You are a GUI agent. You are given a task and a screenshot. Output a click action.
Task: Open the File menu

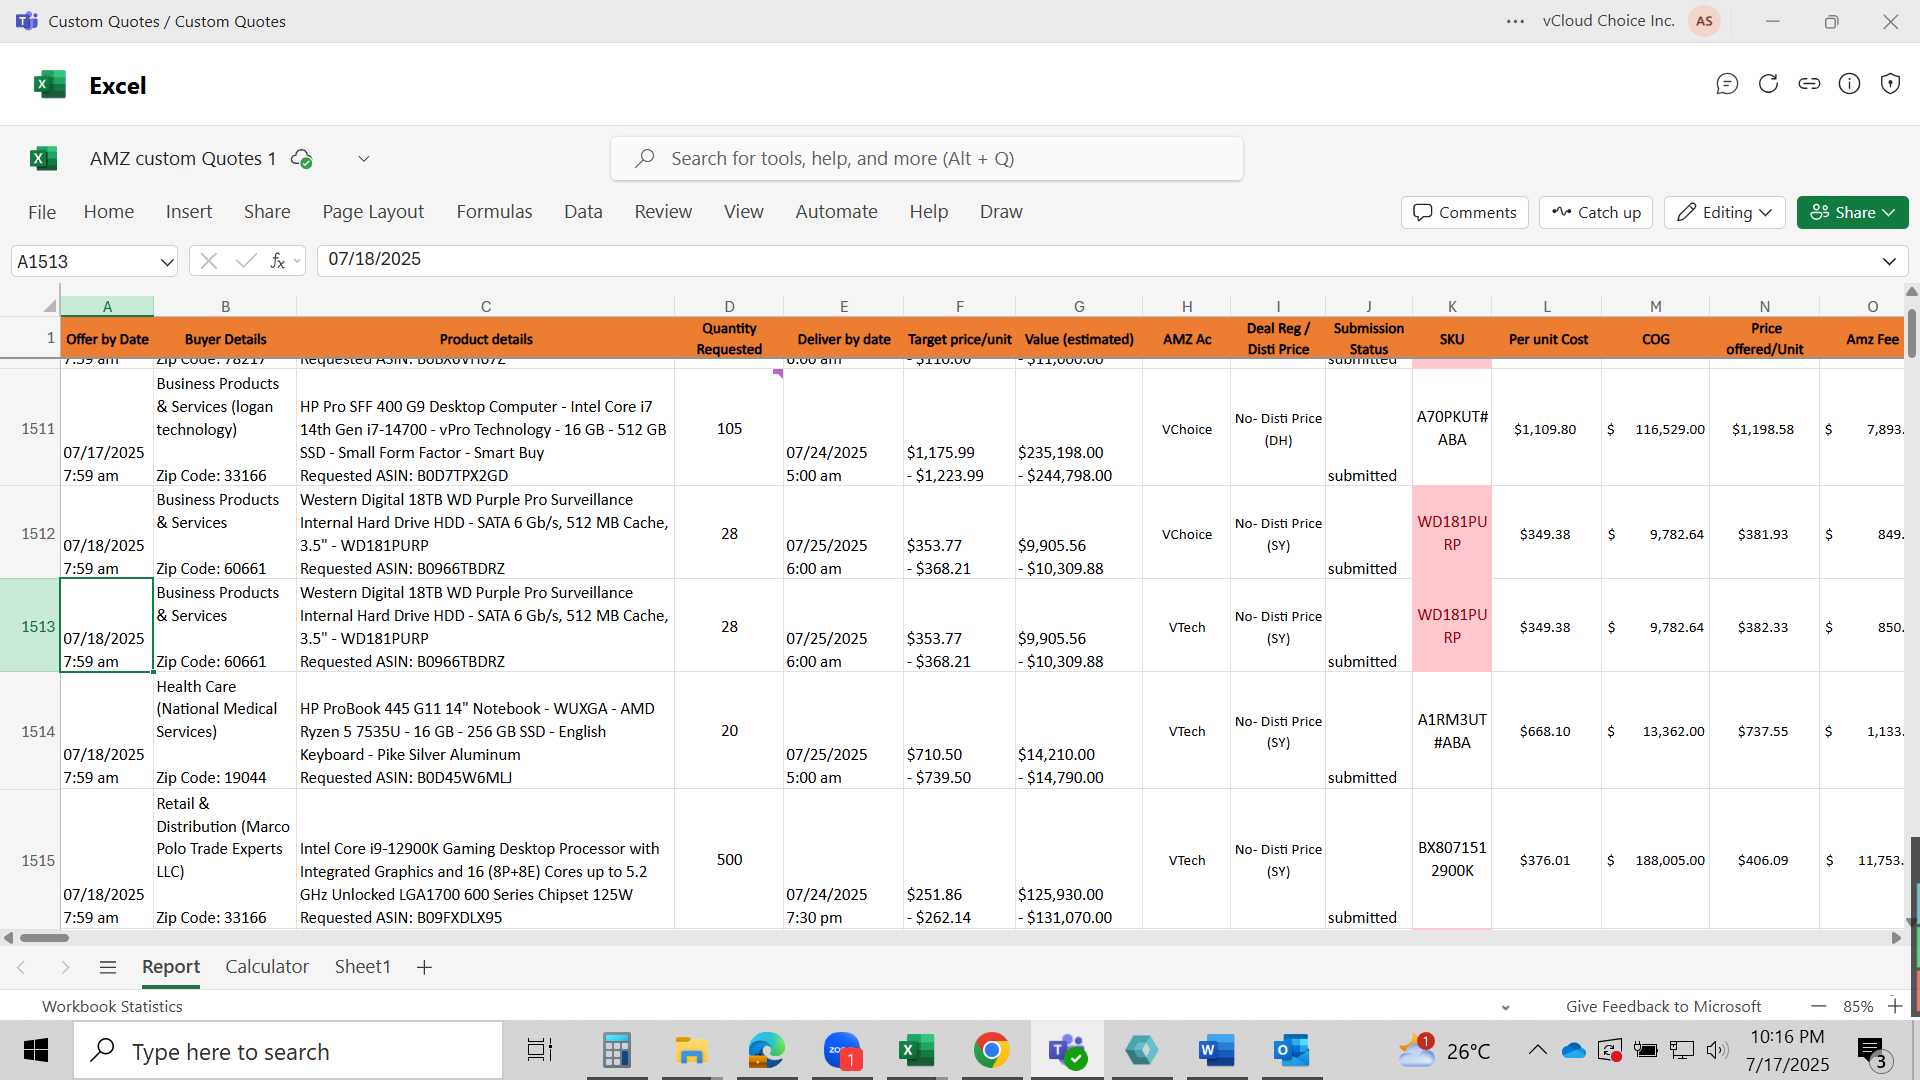coord(42,212)
